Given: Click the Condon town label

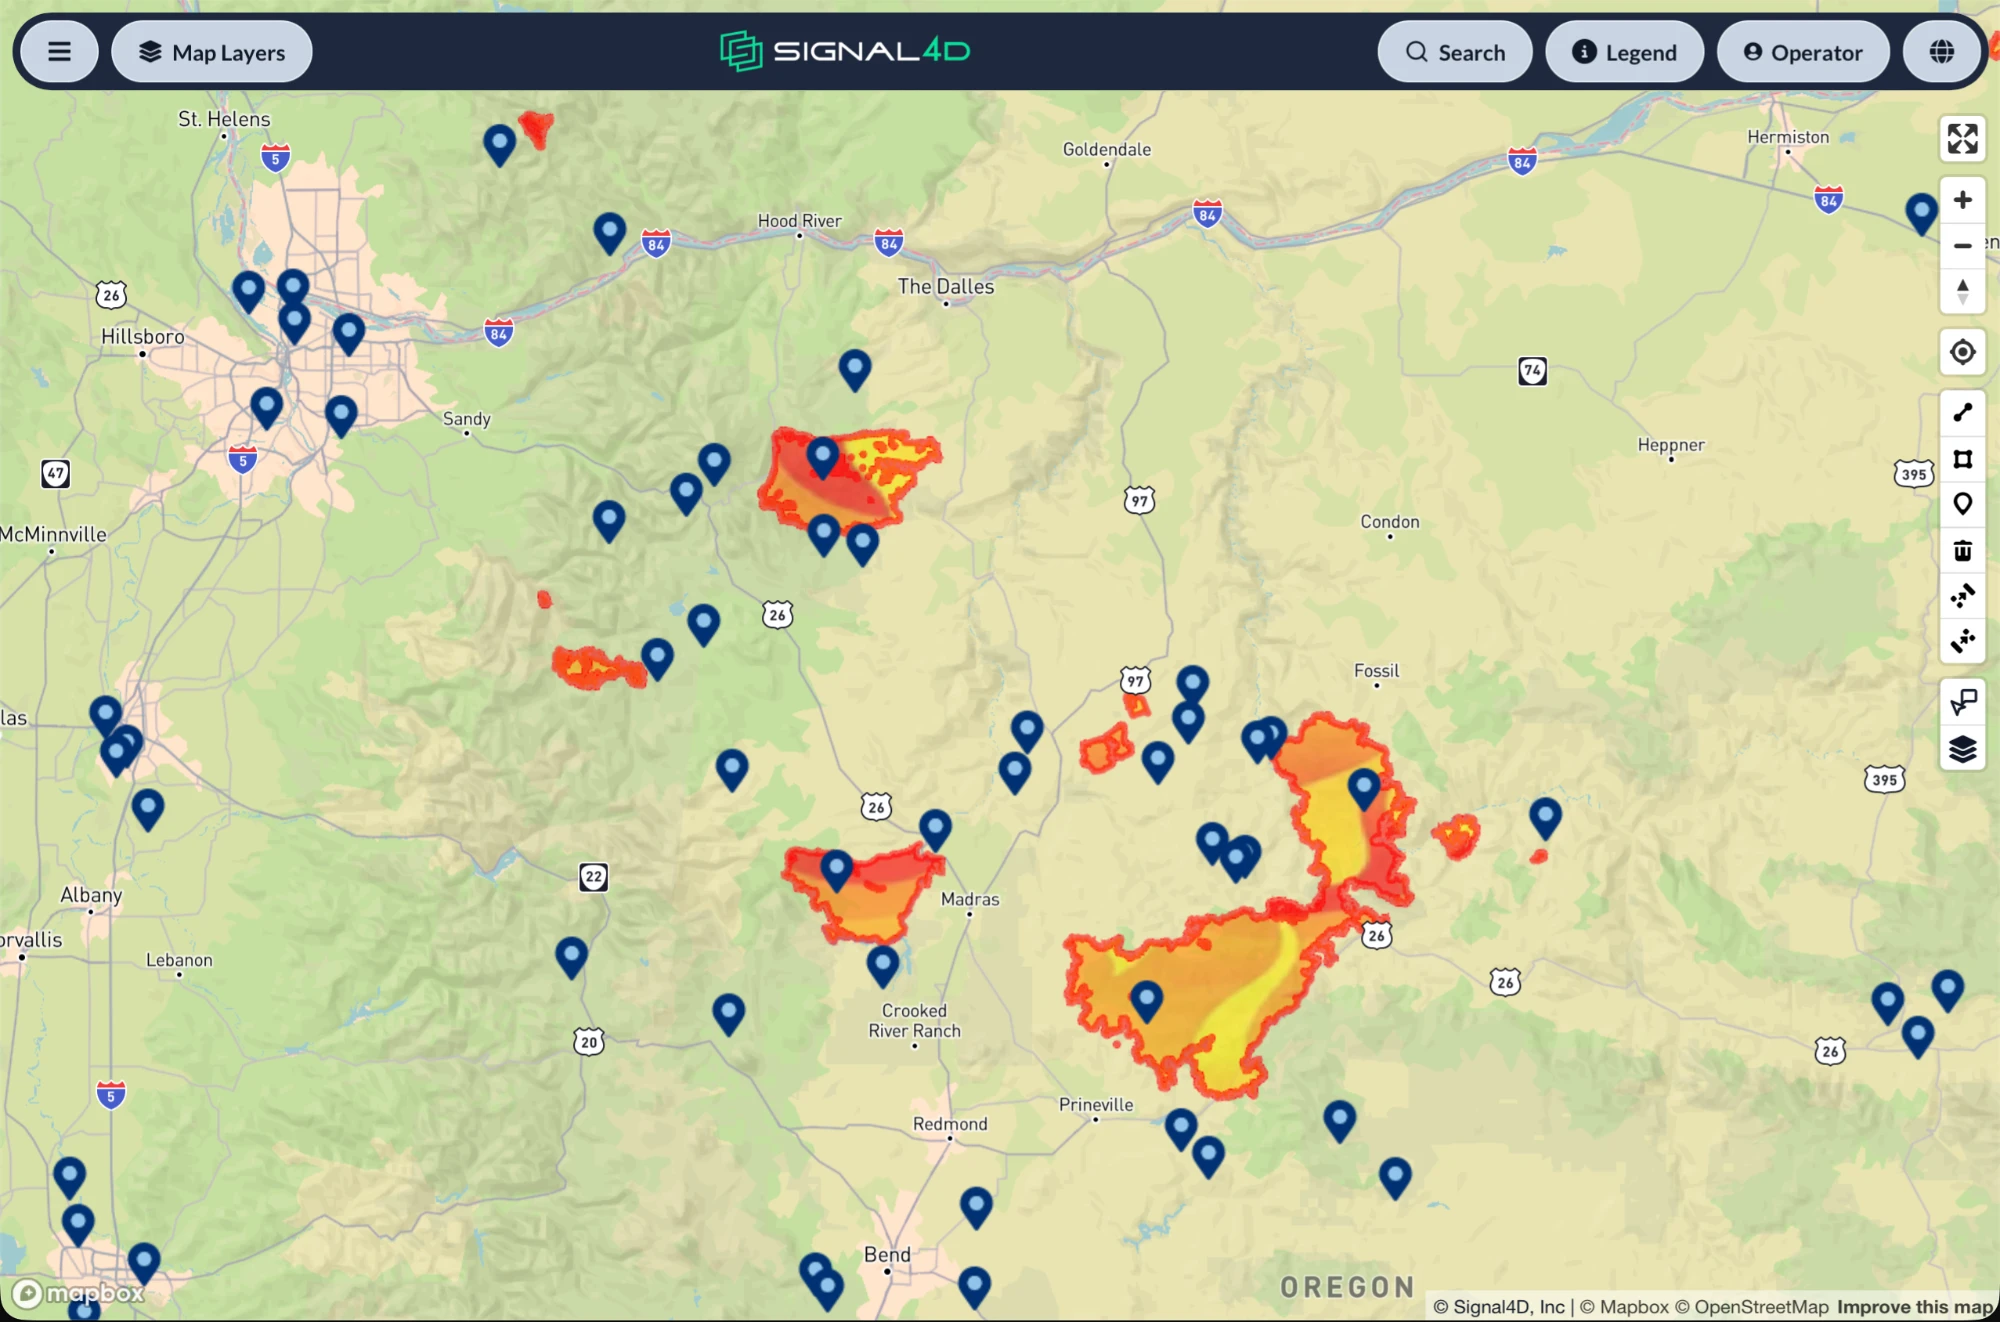Looking at the screenshot, I should [1390, 522].
